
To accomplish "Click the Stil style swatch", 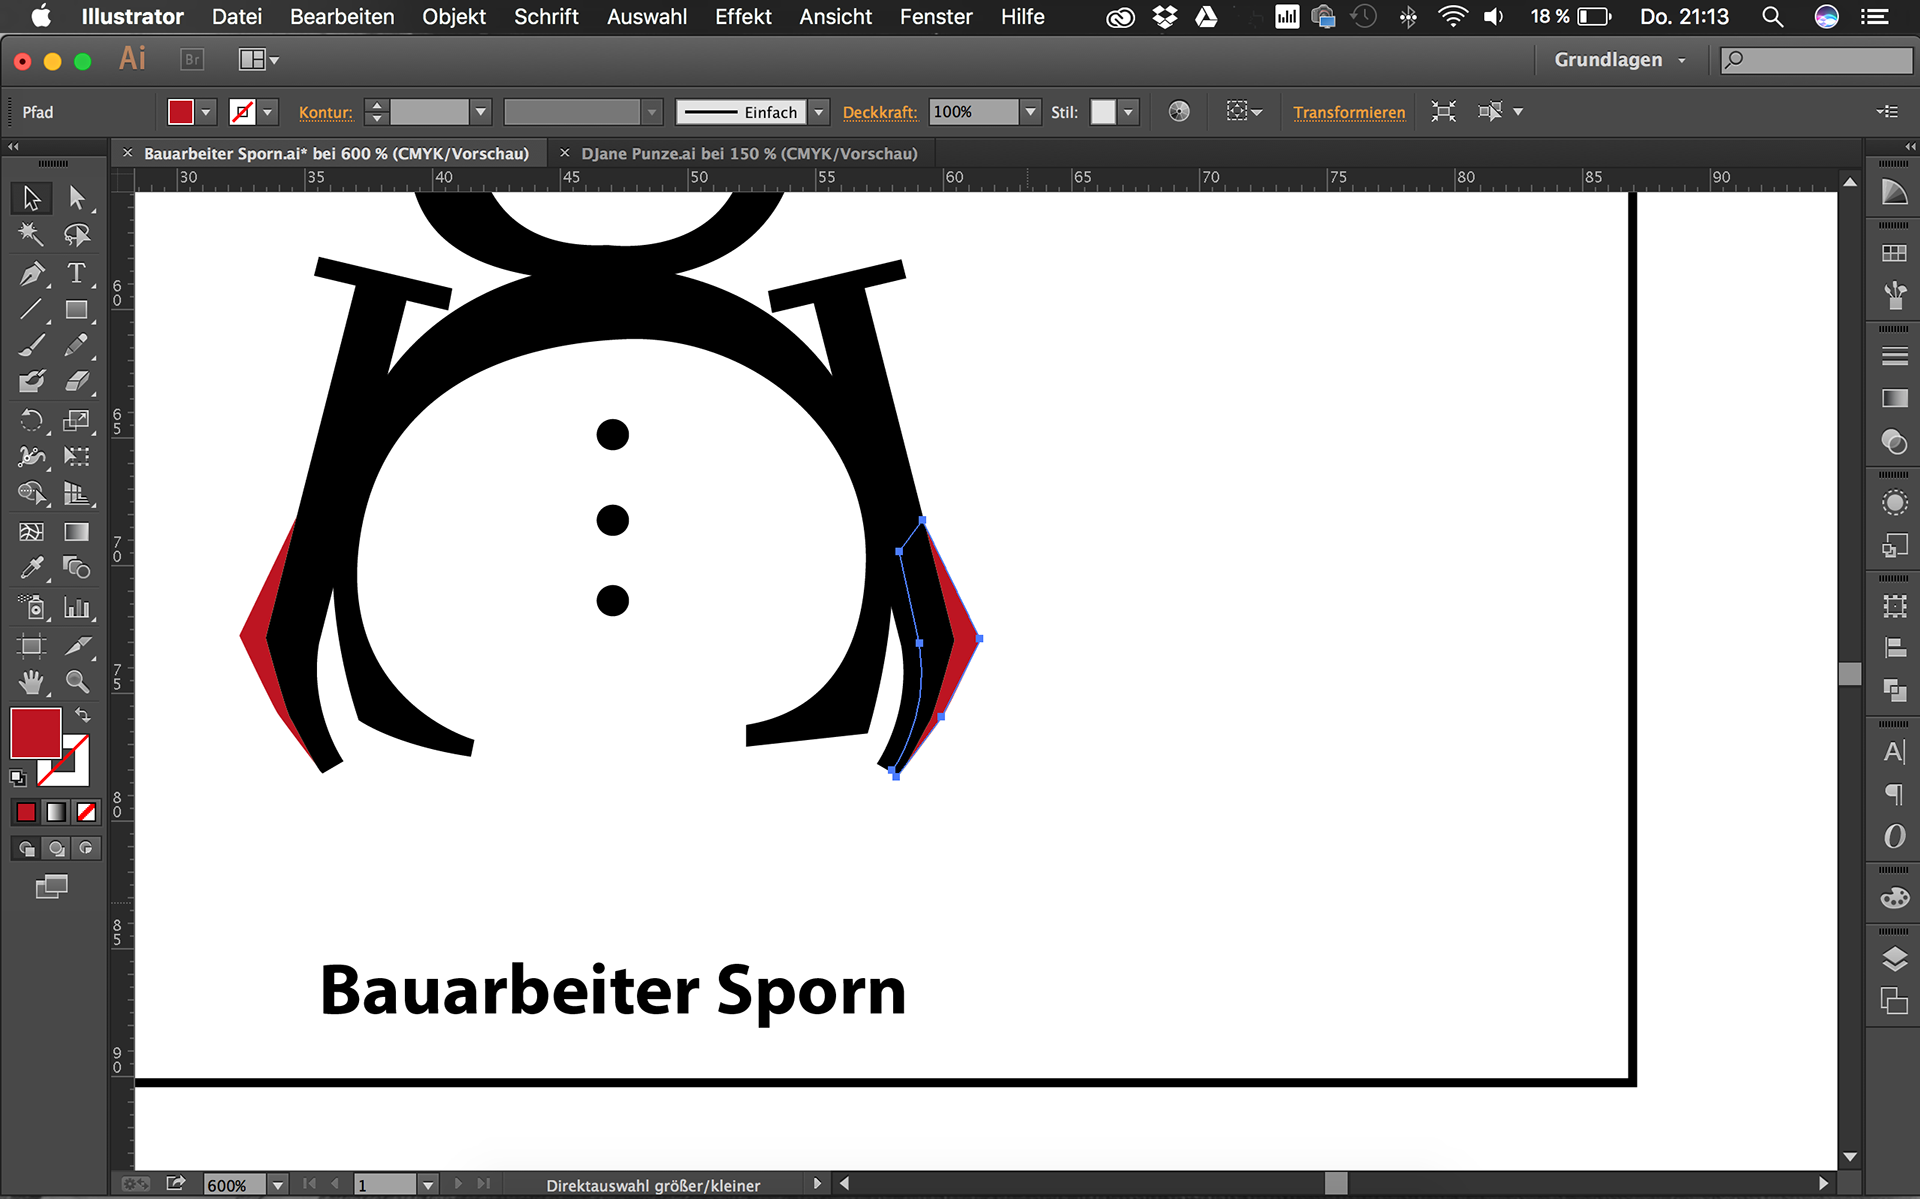I will click(x=1103, y=112).
